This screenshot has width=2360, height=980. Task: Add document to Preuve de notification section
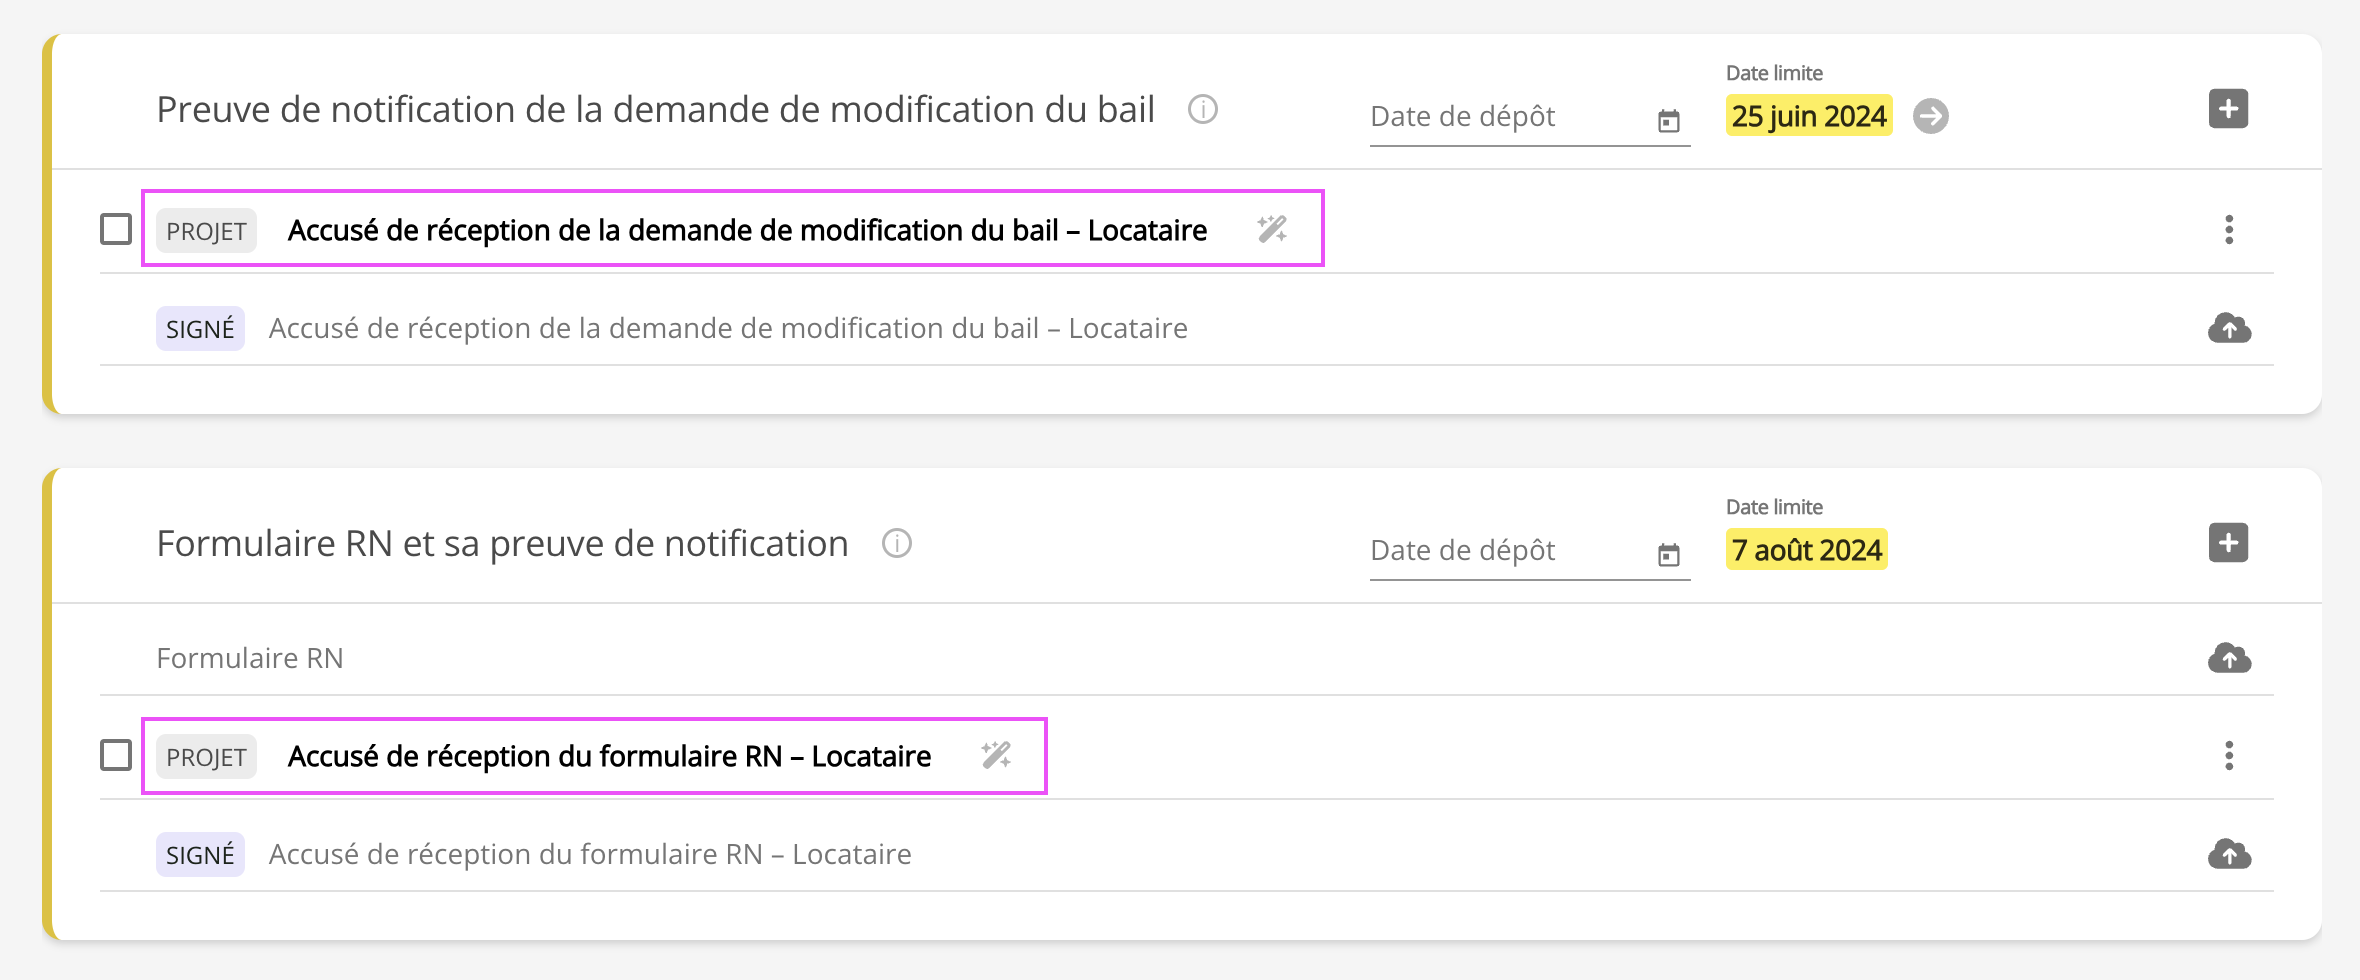coord(2228,109)
